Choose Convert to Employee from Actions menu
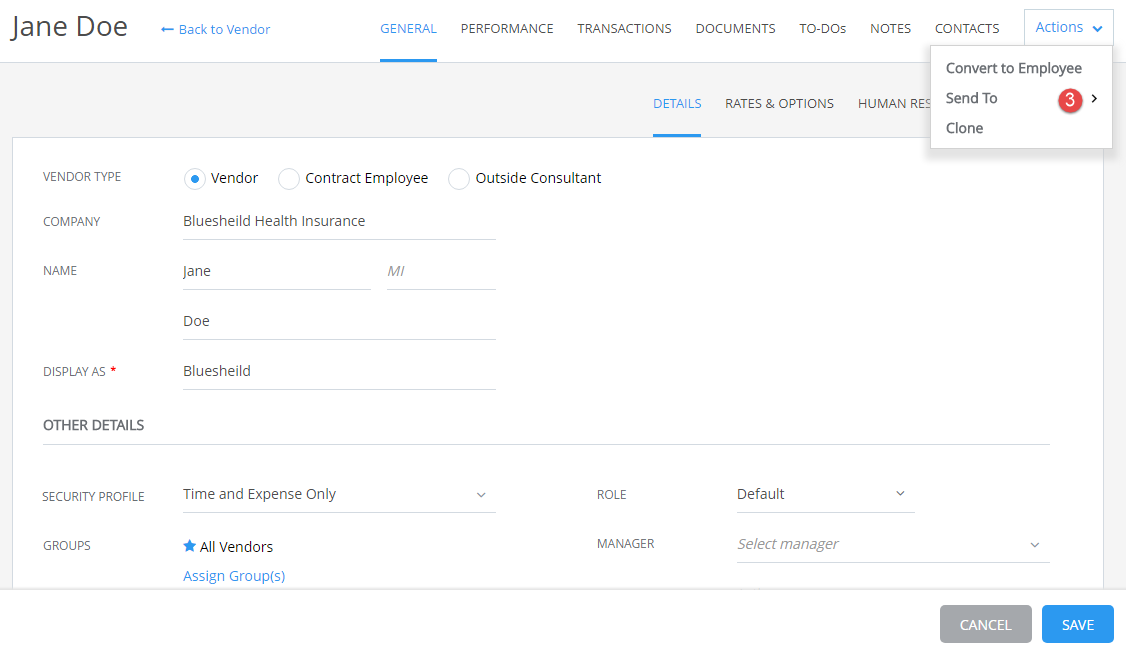Viewport: 1126px width, 658px height. [x=1013, y=68]
